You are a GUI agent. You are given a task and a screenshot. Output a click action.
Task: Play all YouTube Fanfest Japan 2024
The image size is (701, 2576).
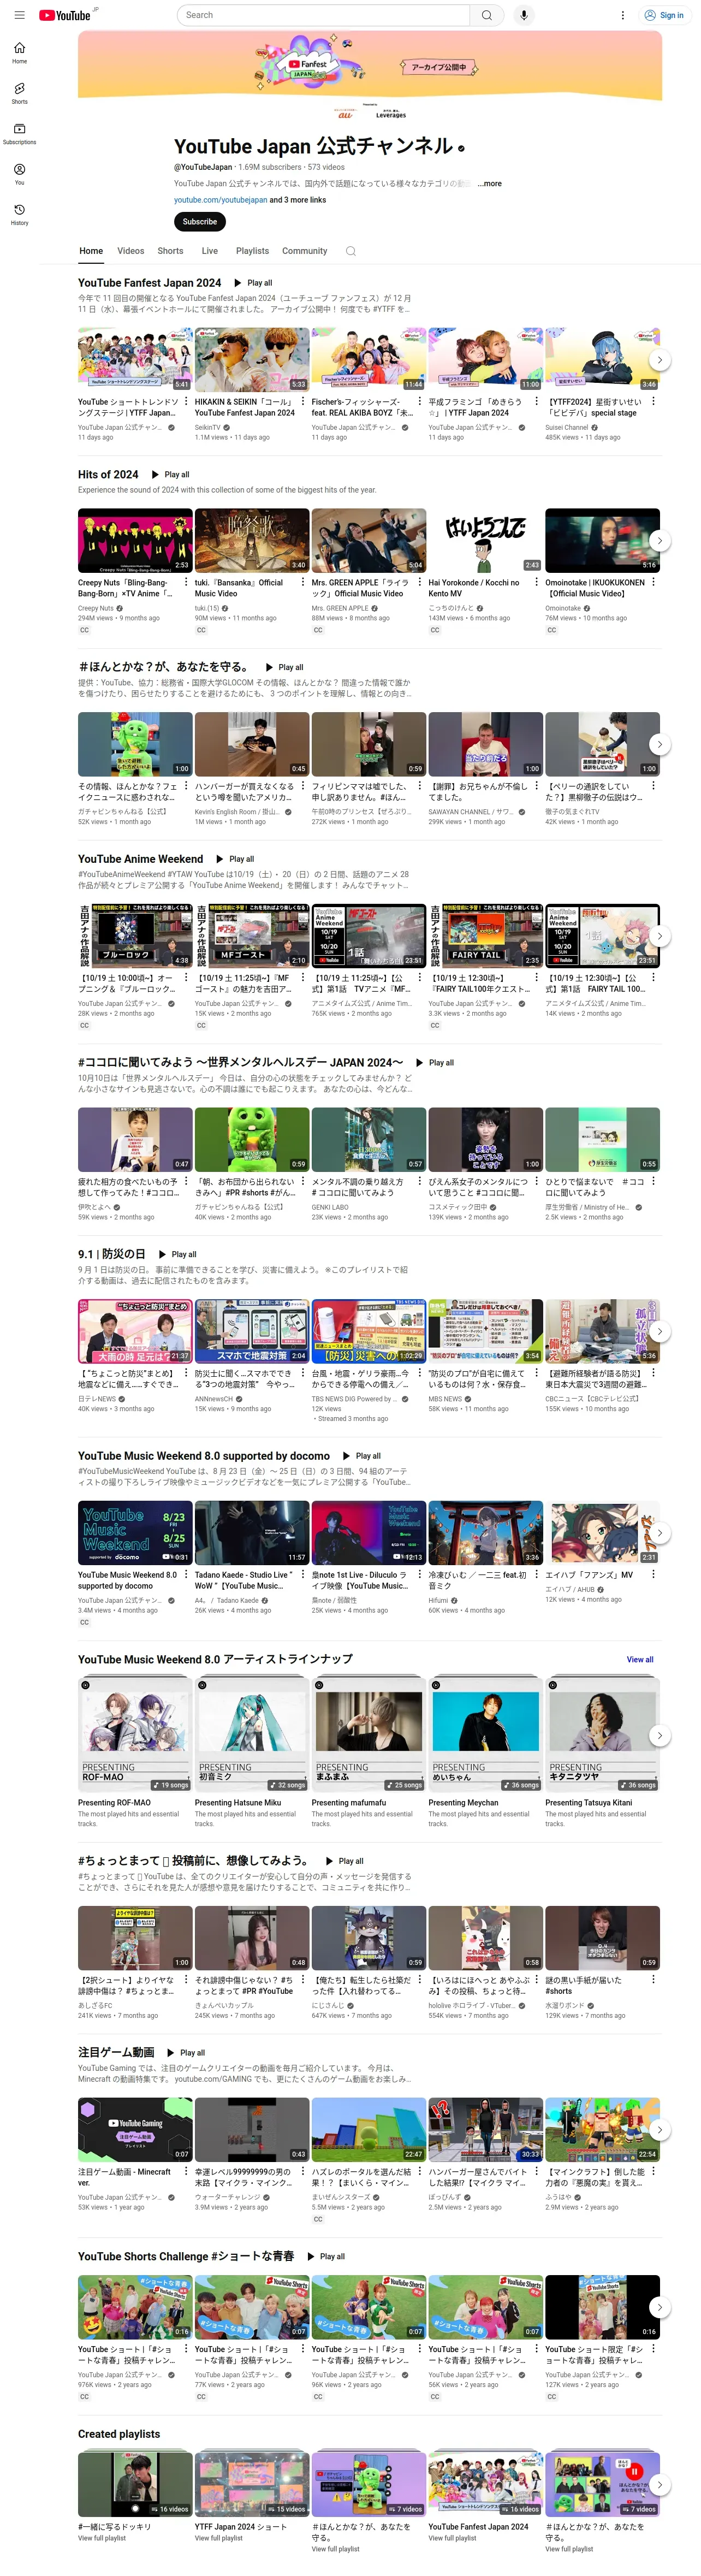pyautogui.click(x=253, y=283)
